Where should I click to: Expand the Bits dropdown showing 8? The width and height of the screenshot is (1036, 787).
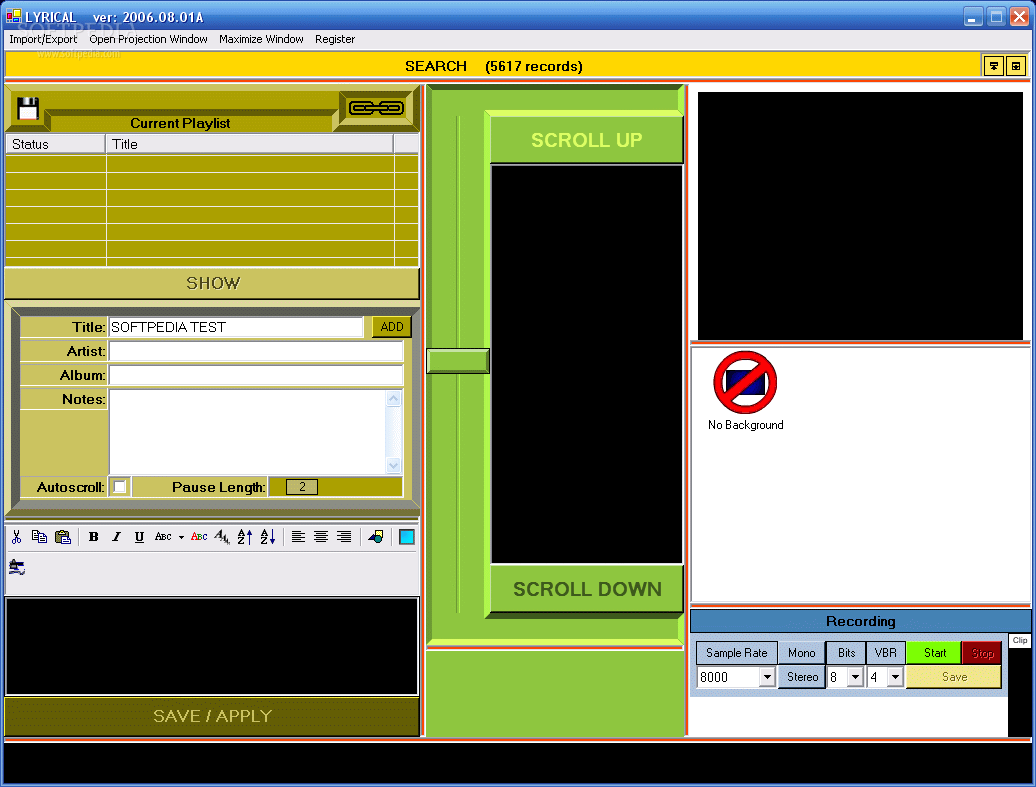point(855,677)
